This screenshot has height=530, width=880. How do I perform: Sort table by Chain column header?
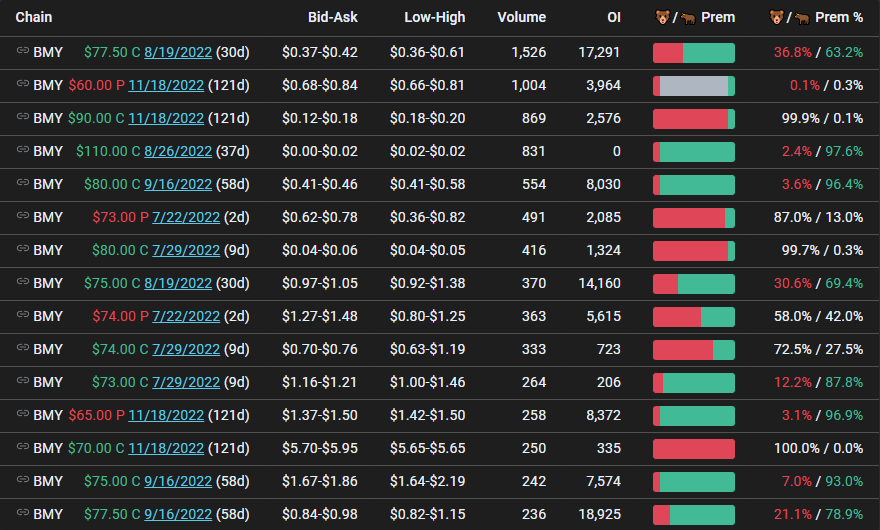pos(34,17)
